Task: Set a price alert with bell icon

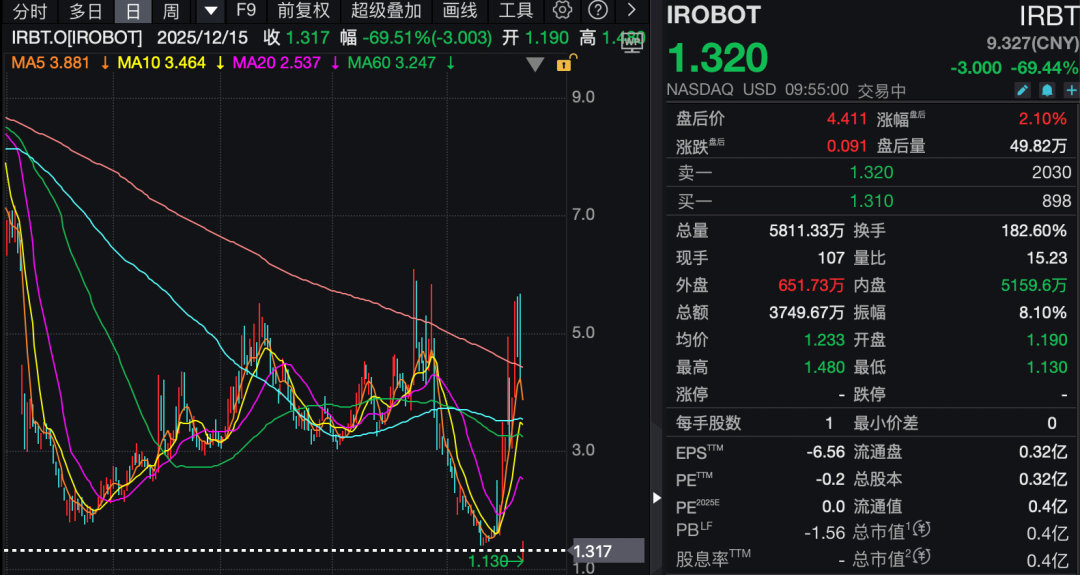Action: point(1047,90)
